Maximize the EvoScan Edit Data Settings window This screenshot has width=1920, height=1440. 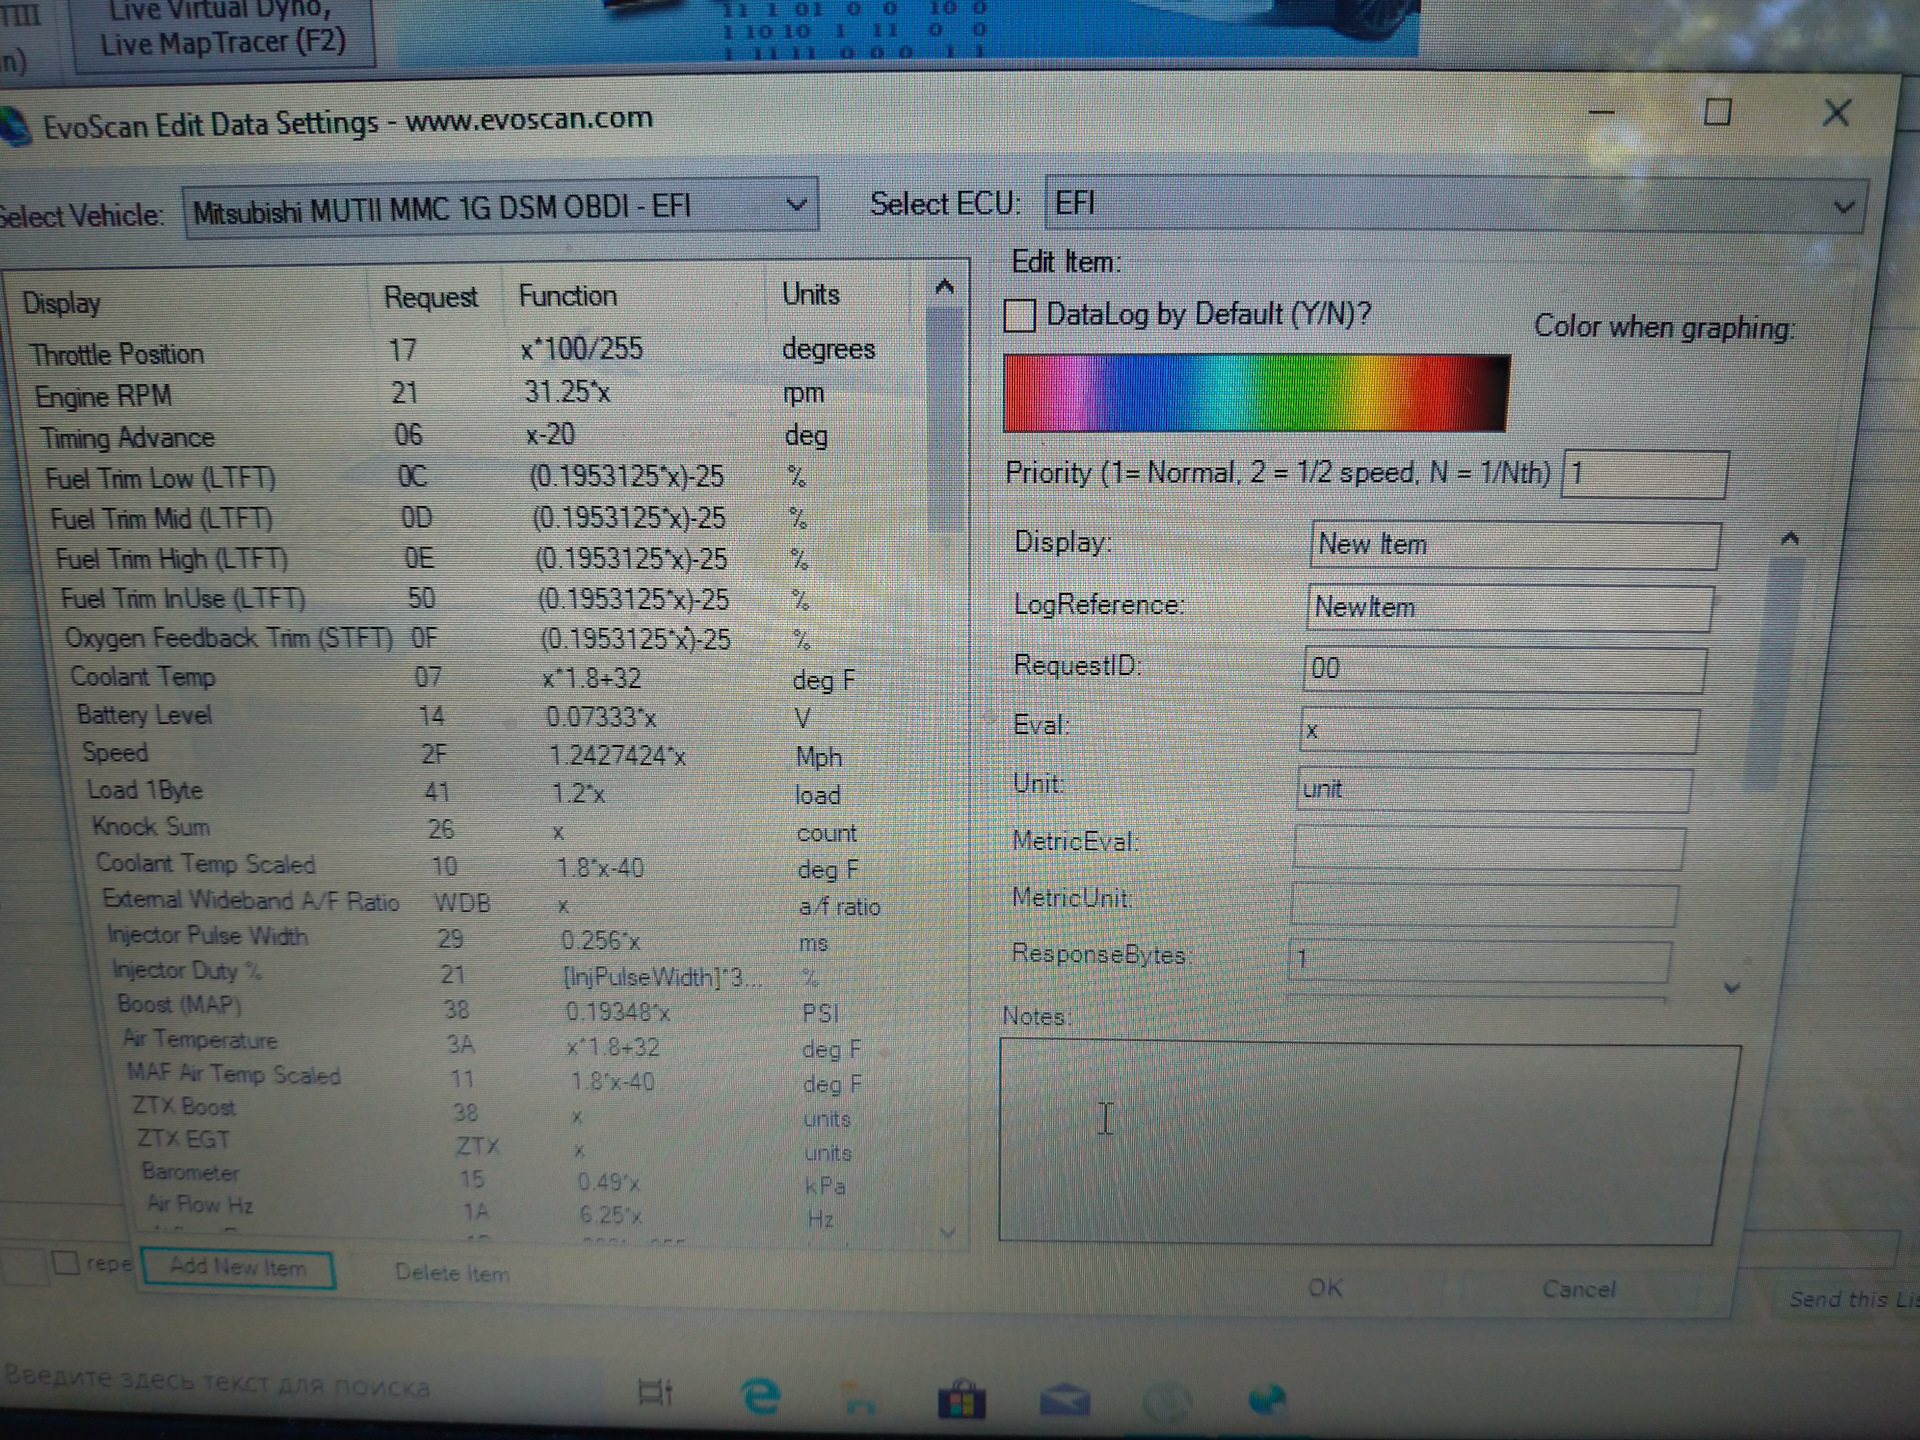click(x=1717, y=112)
